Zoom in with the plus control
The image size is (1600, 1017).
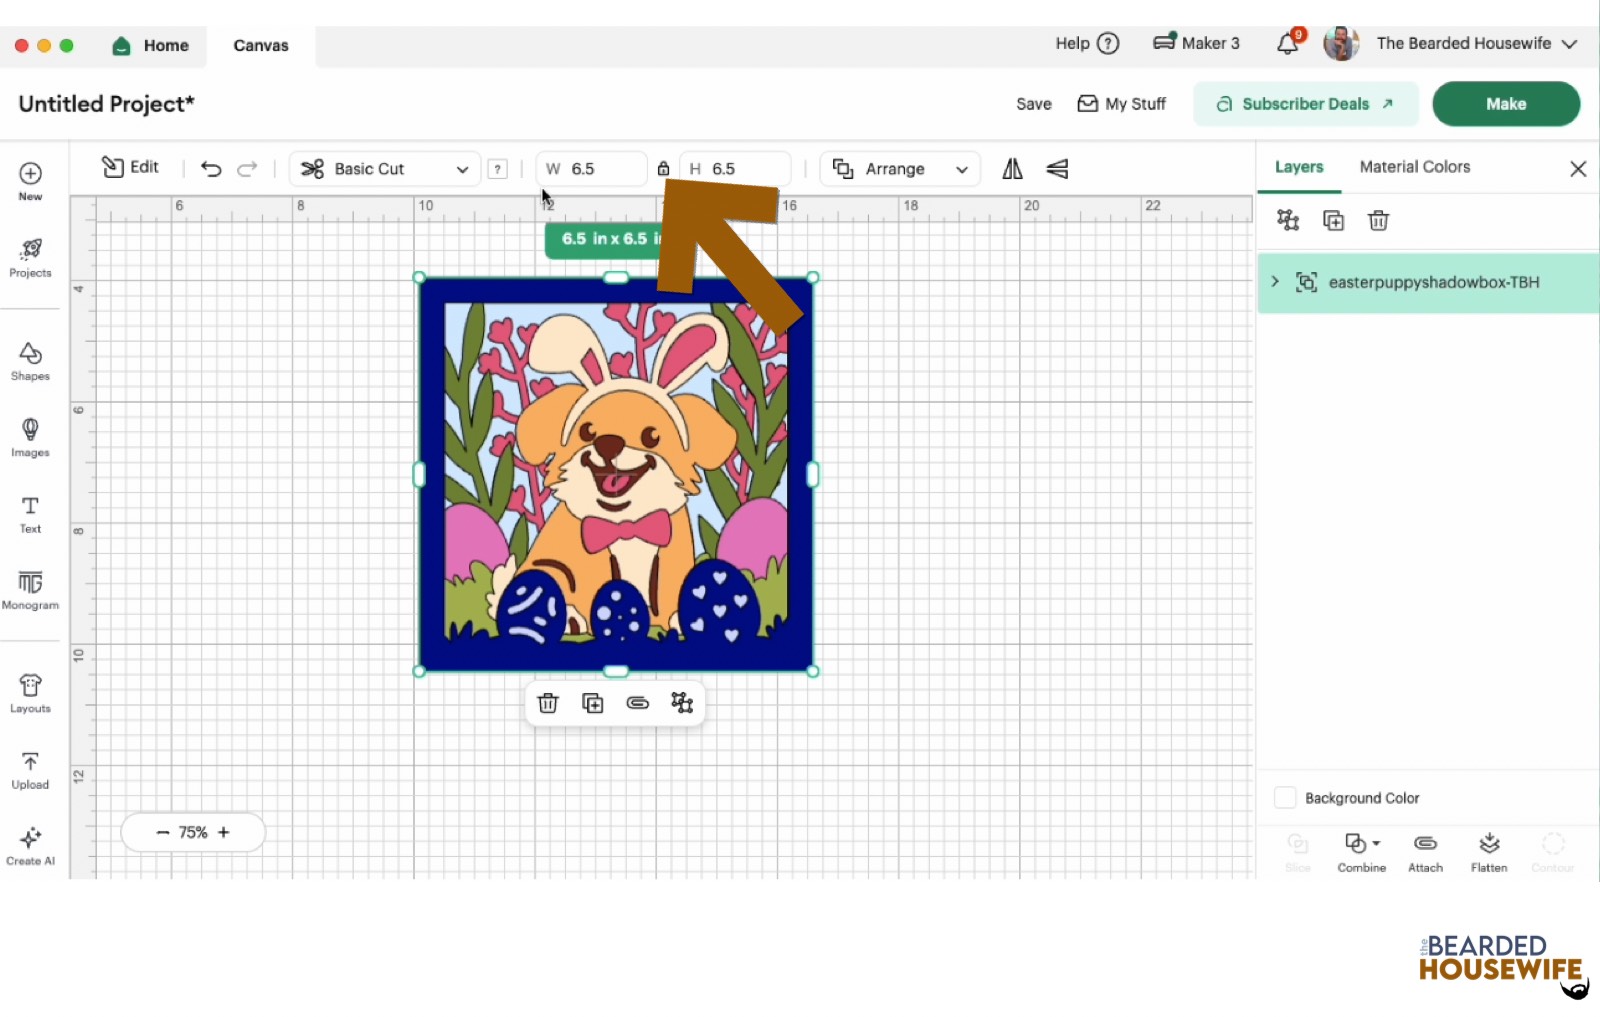click(225, 831)
